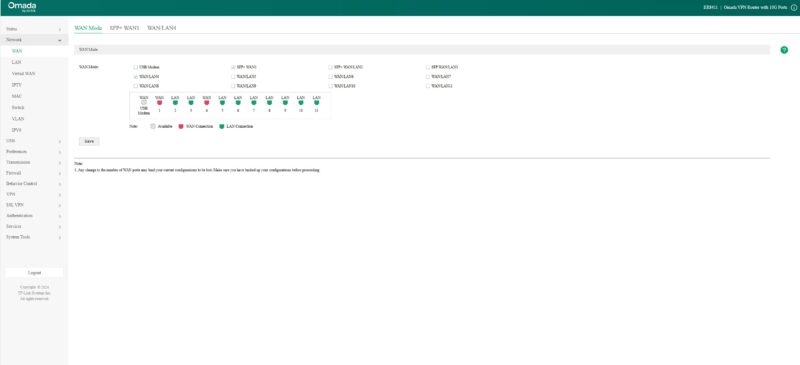Viewport: 800px width, 365px height.
Task: Click the green LAN port 9 icon
Action: tap(285, 103)
